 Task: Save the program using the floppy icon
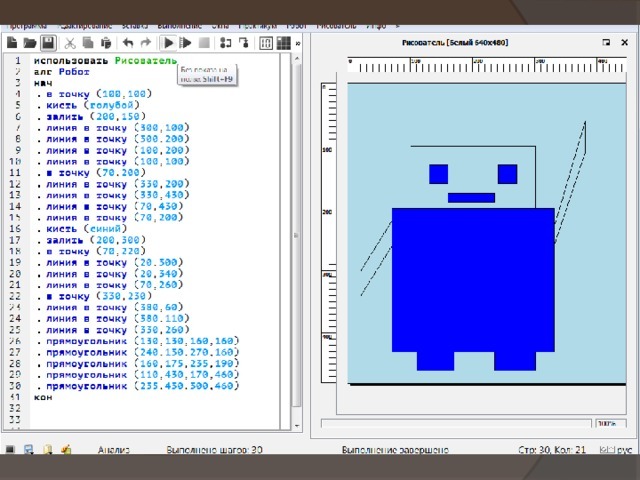pyautogui.click(x=46, y=43)
